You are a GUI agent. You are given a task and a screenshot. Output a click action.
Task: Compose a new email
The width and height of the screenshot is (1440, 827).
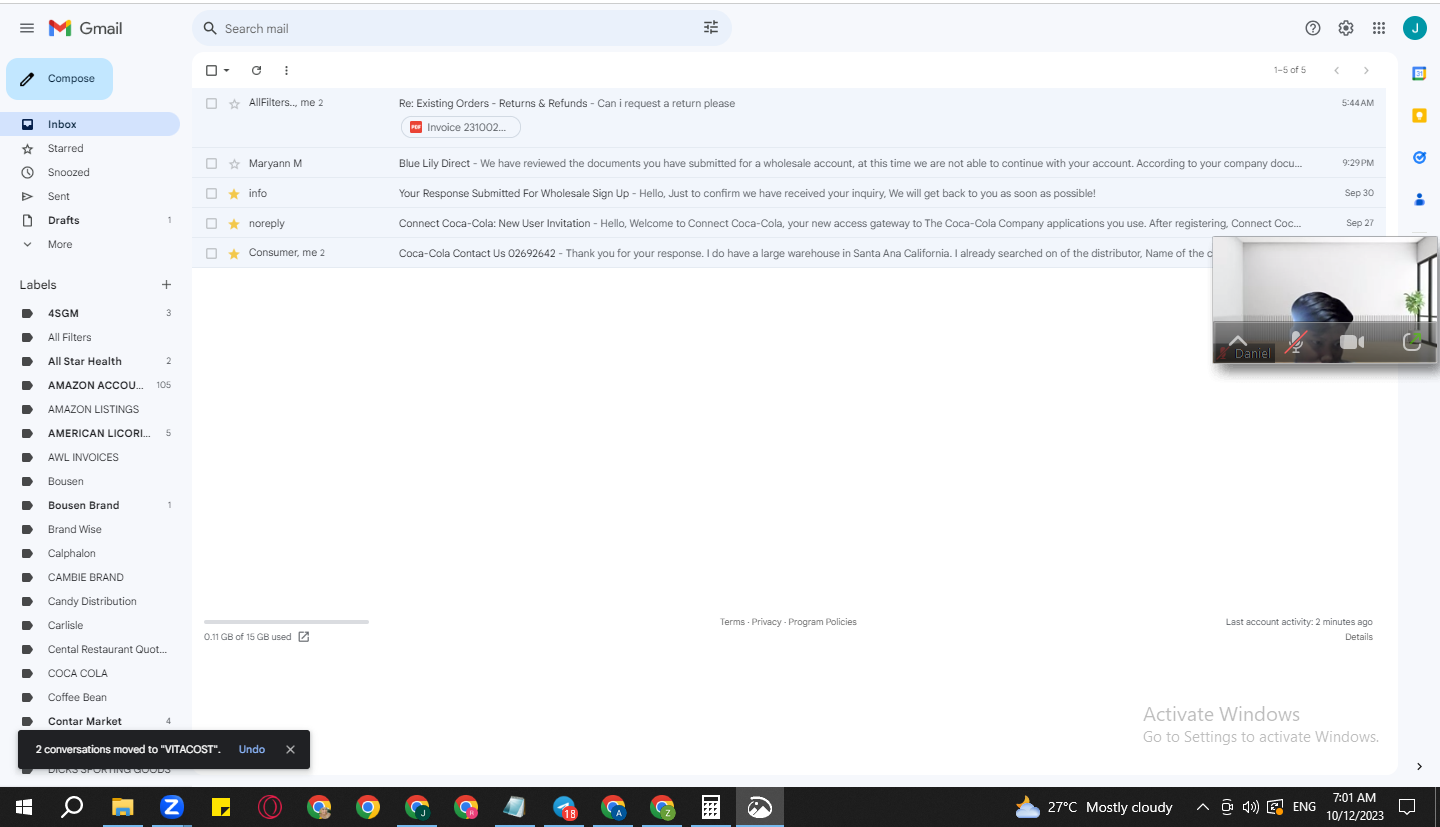59,79
